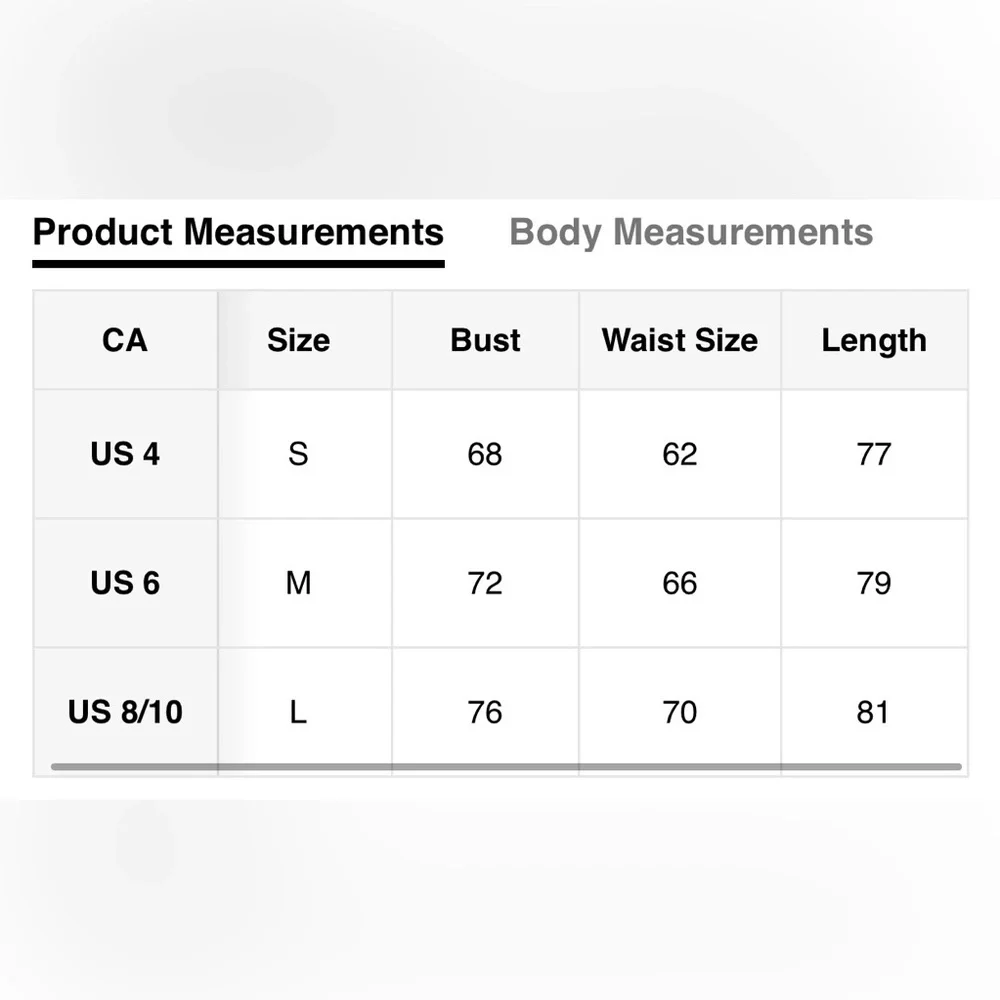Click the L size cell
Screen dimensions: 1000x1000
point(298,712)
